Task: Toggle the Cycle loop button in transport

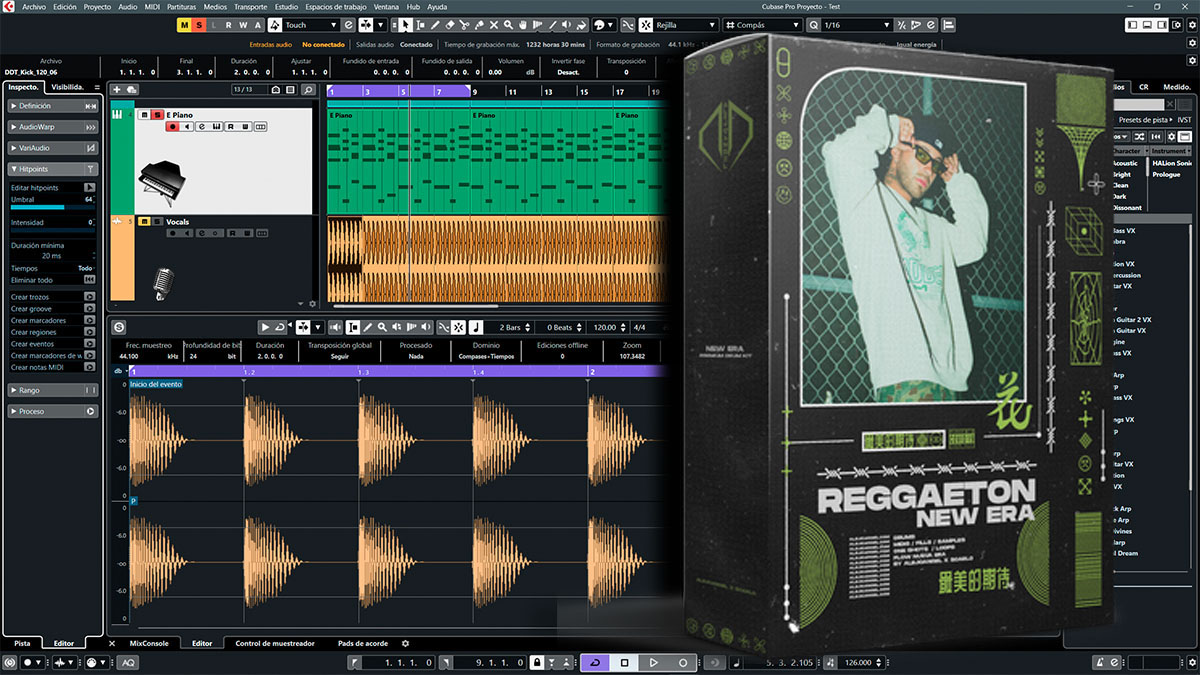Action: coord(595,662)
